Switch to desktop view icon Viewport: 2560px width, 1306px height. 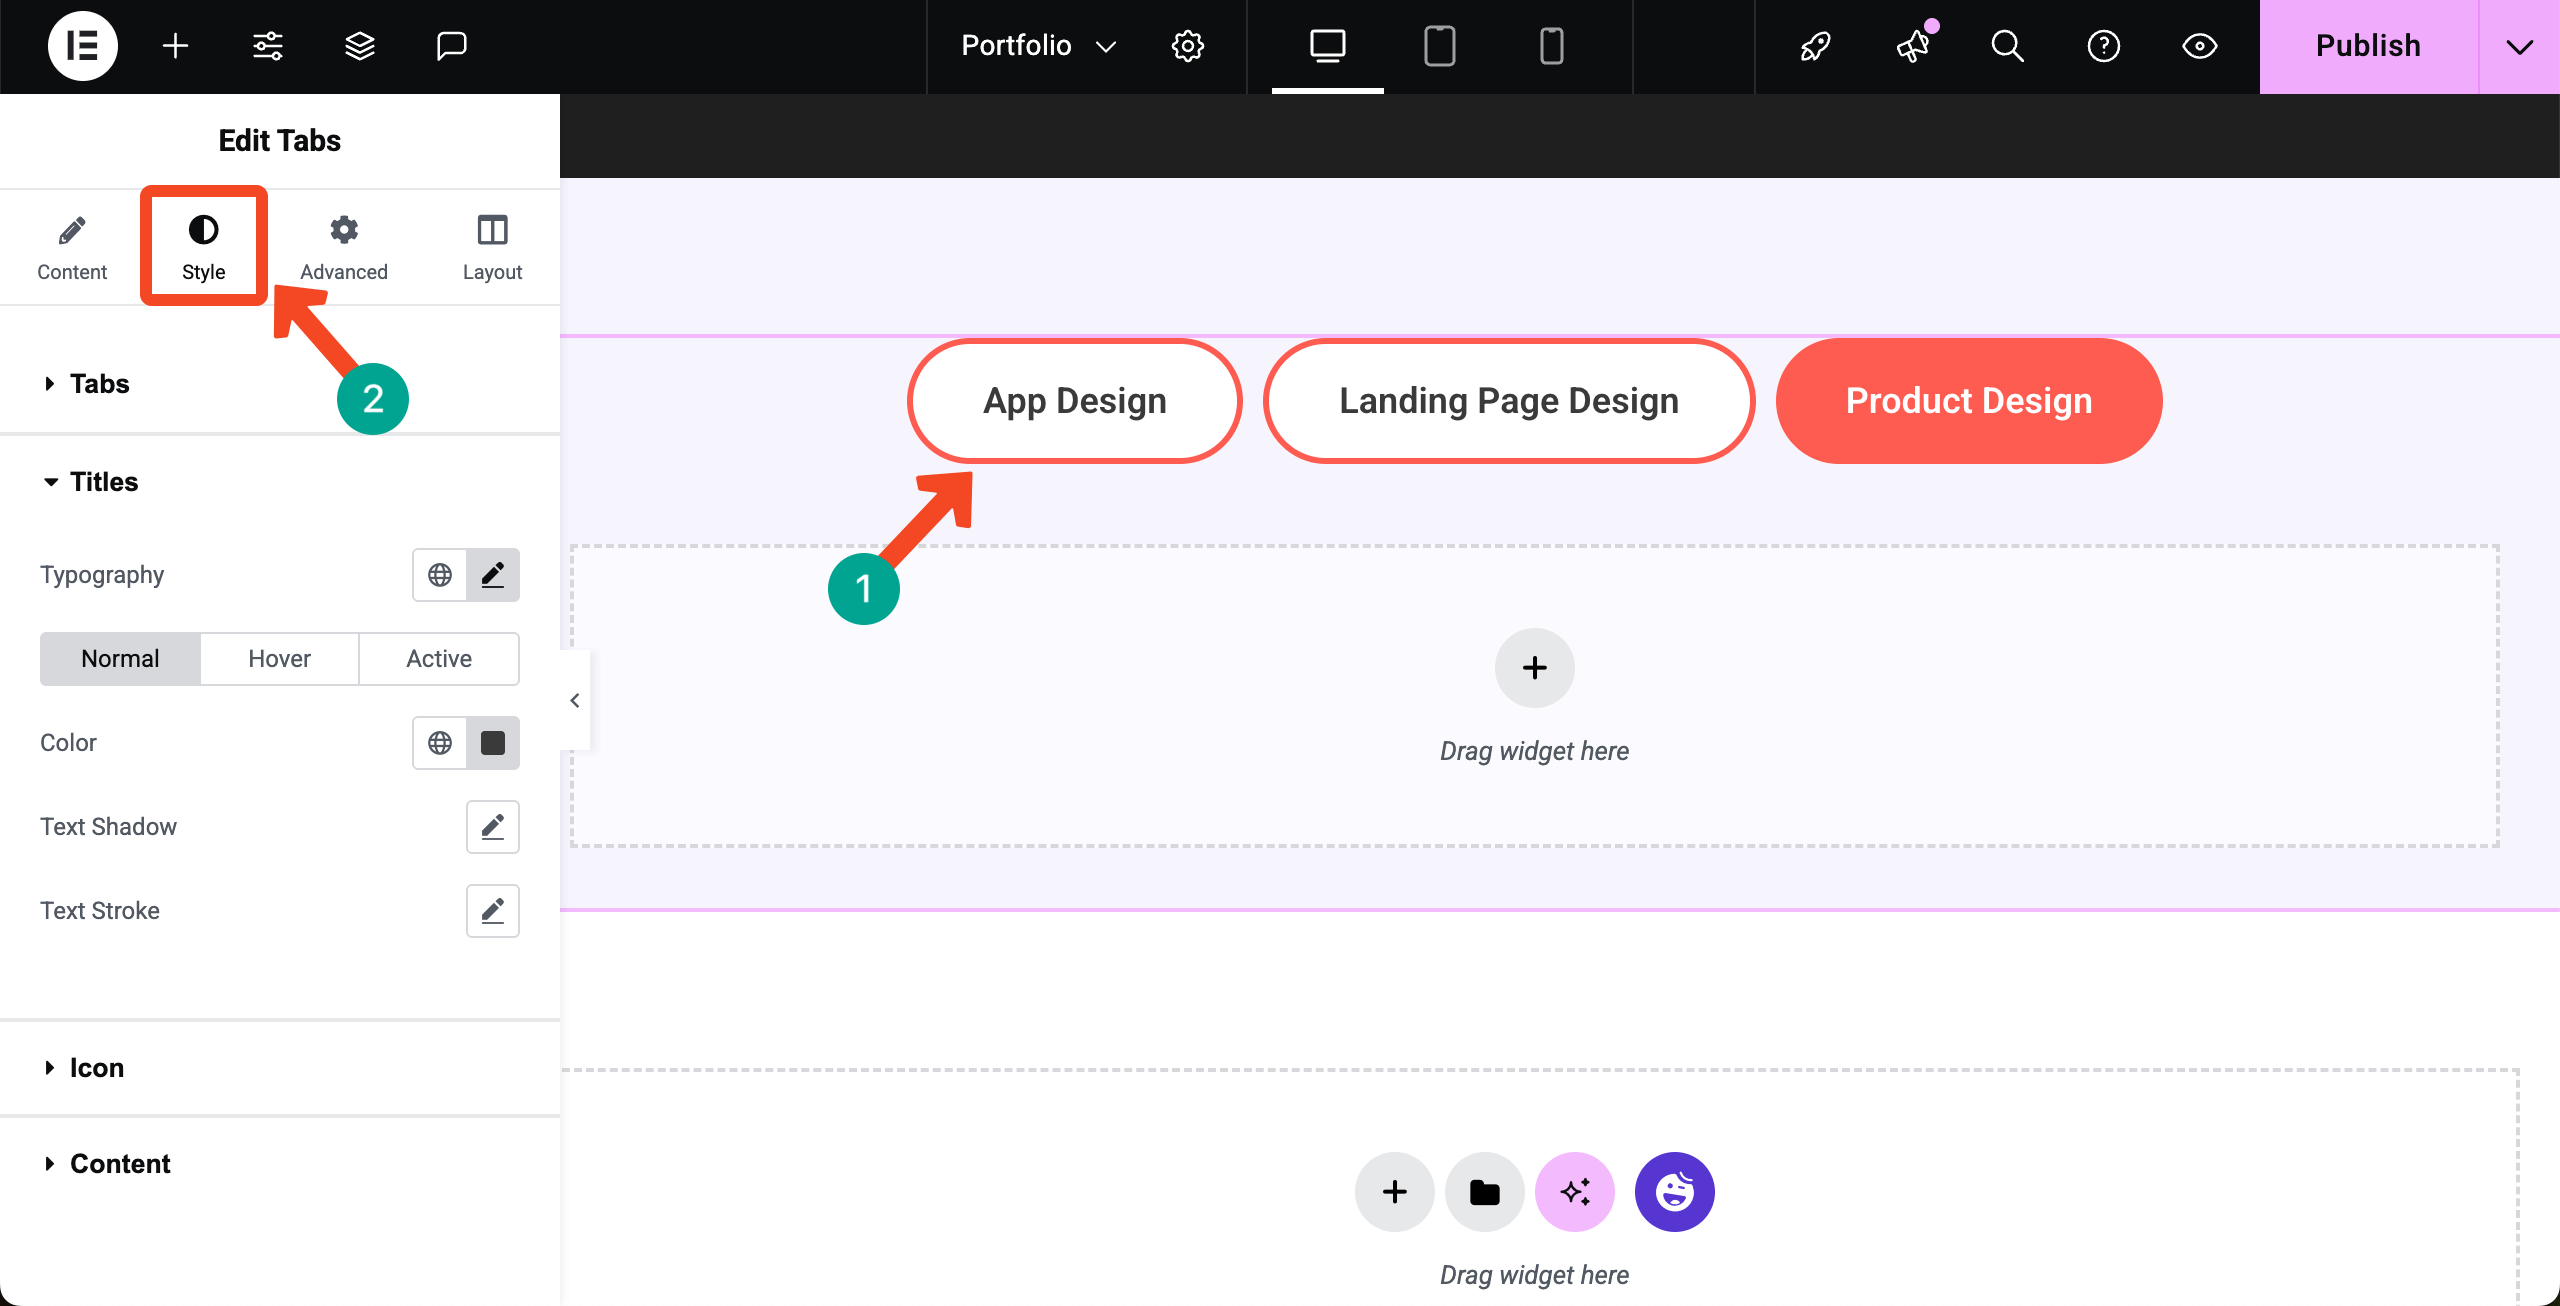(x=1328, y=46)
